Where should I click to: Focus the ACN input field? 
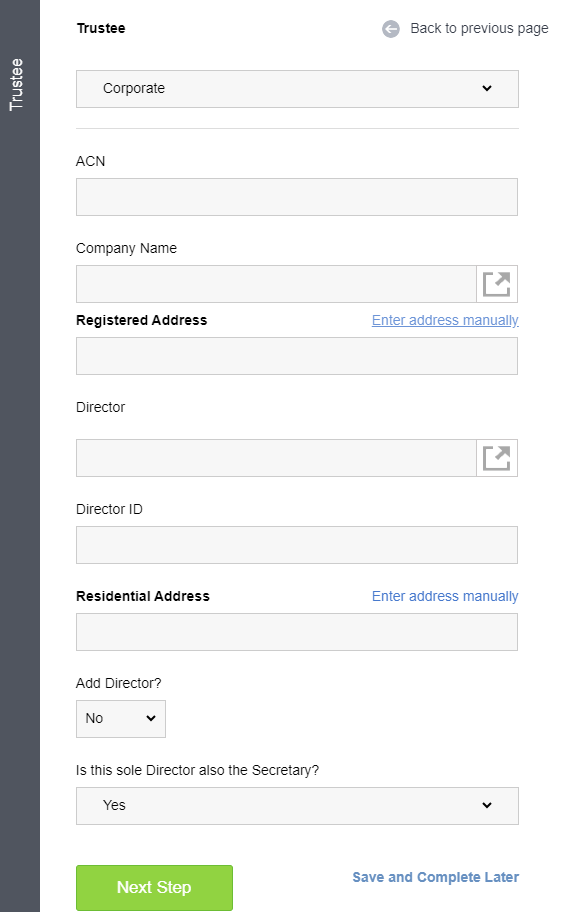(x=297, y=197)
